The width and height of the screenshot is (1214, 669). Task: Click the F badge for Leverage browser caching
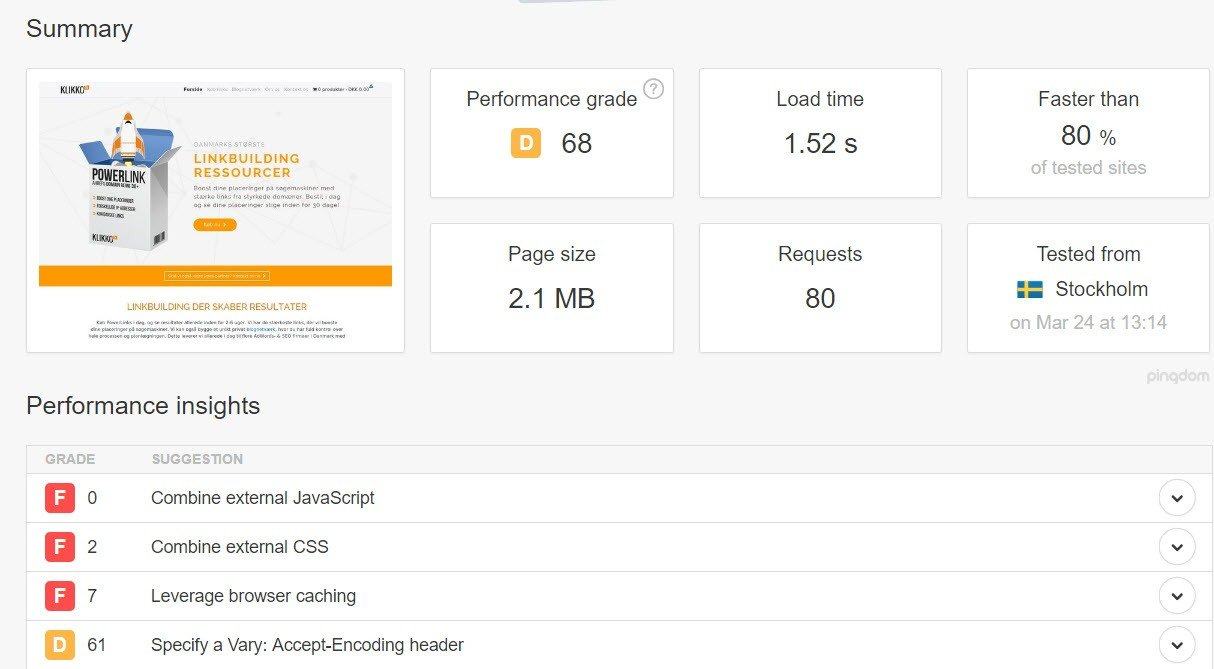(60, 596)
